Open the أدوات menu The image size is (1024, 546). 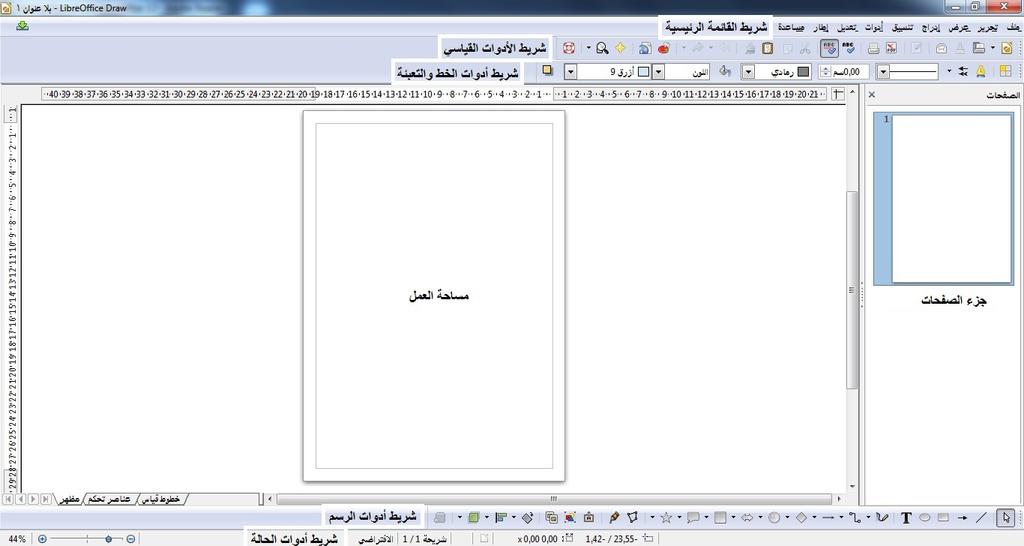click(874, 27)
